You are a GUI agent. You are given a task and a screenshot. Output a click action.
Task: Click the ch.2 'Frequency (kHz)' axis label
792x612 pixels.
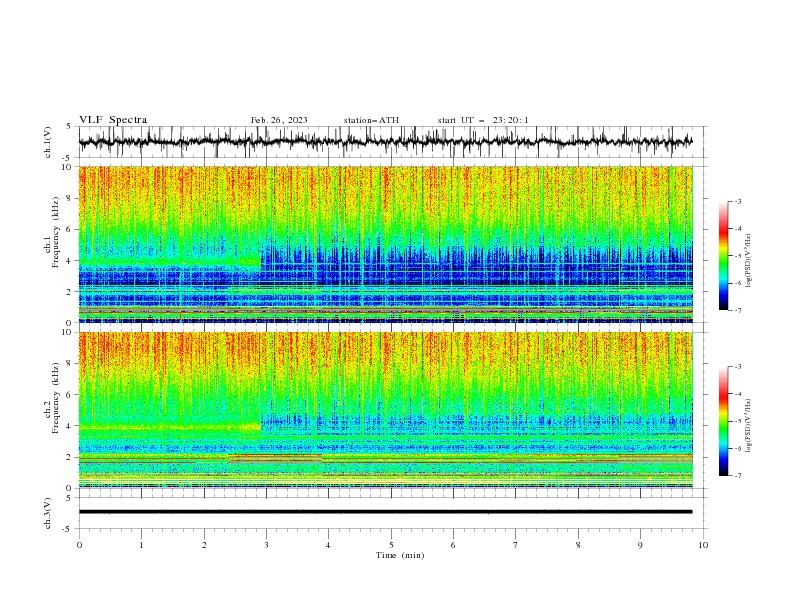point(55,398)
